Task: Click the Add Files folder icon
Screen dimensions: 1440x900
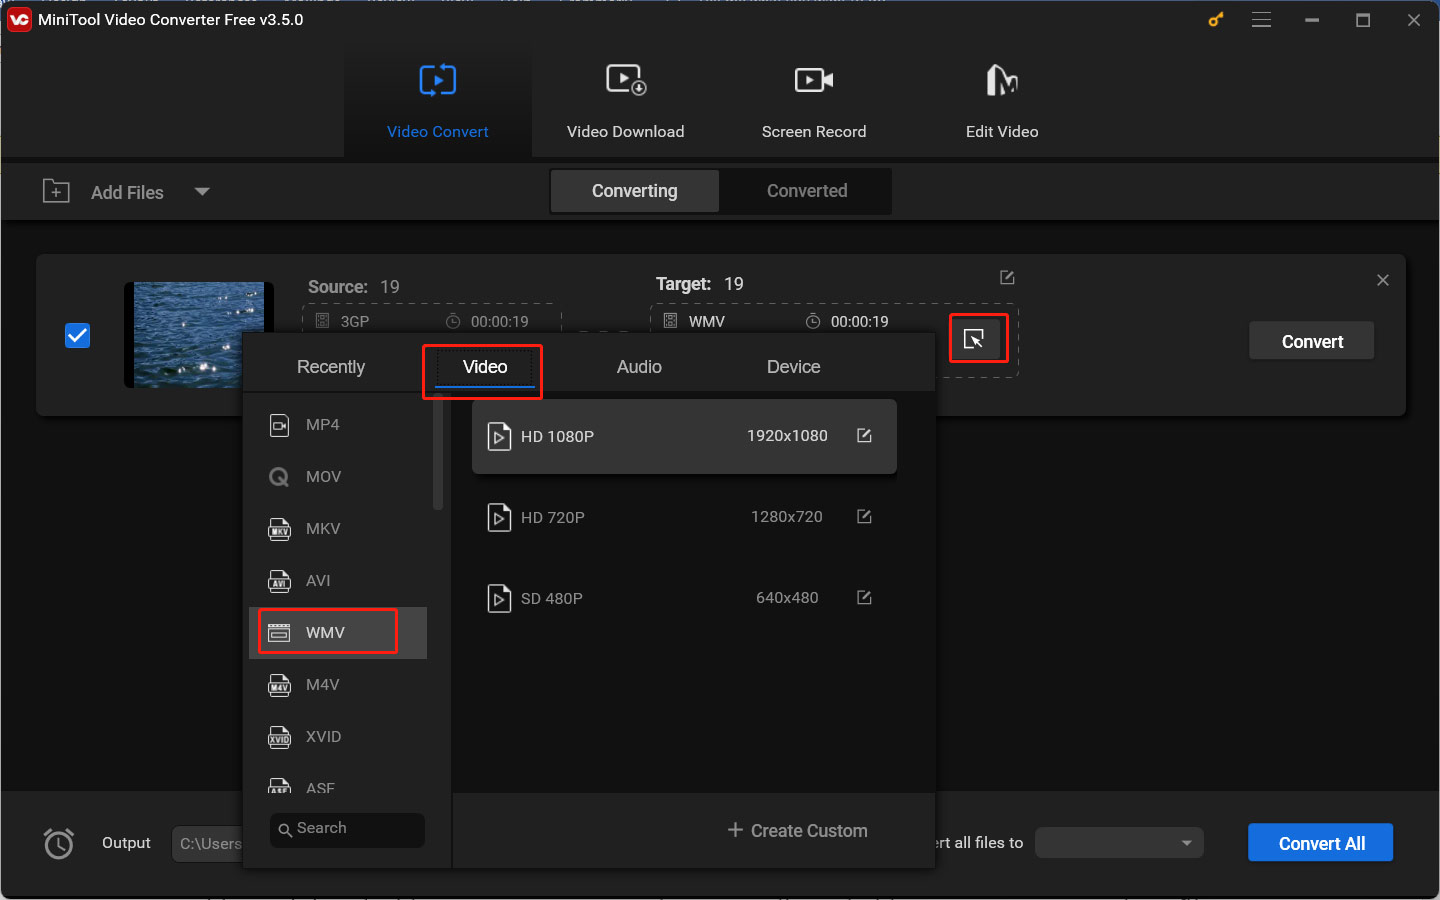Action: [56, 191]
